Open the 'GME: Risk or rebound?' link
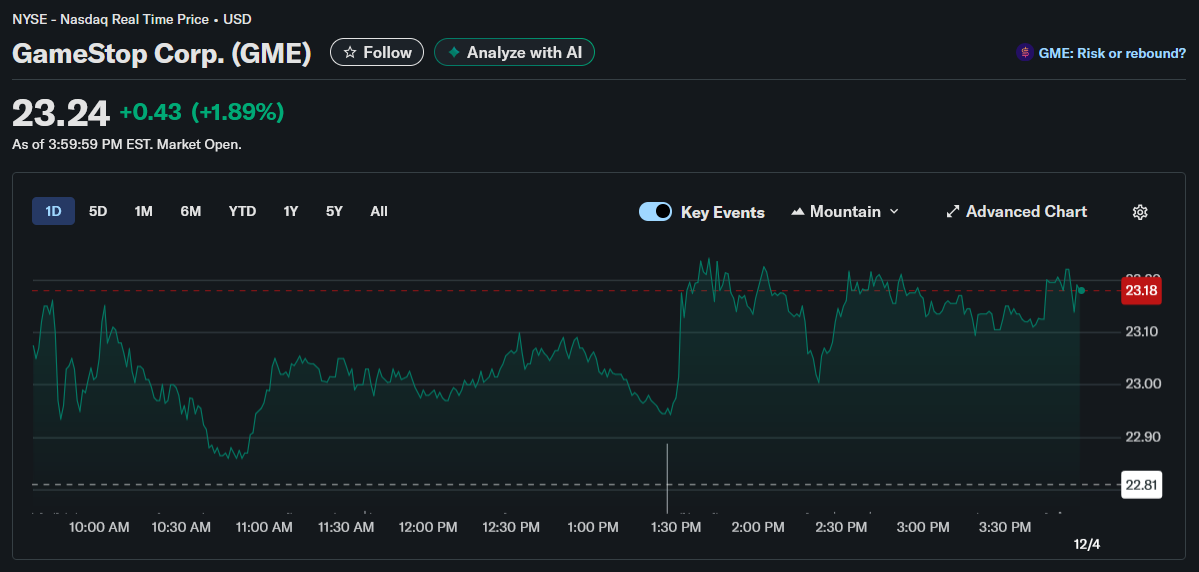 point(1112,53)
